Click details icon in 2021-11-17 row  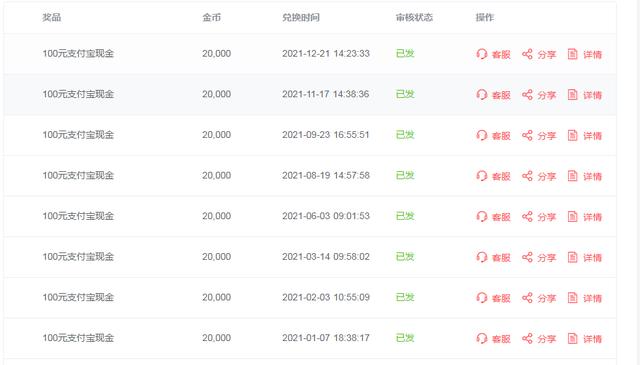(x=573, y=95)
